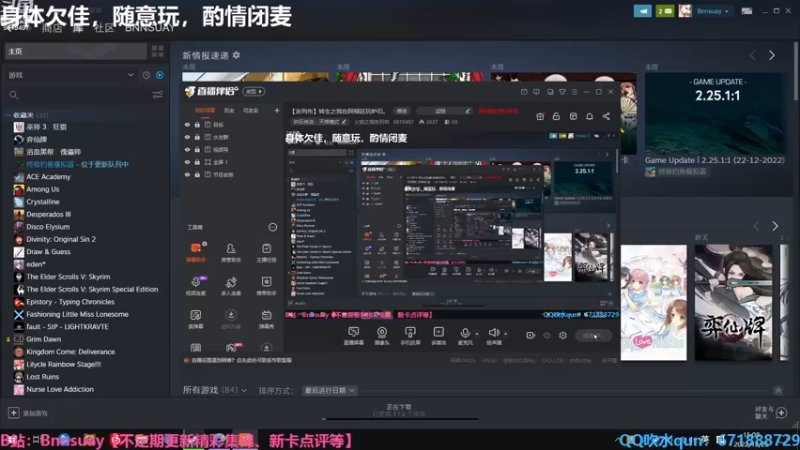
Task: Toggle lock on the 全屏 1 source
Action: (197, 162)
